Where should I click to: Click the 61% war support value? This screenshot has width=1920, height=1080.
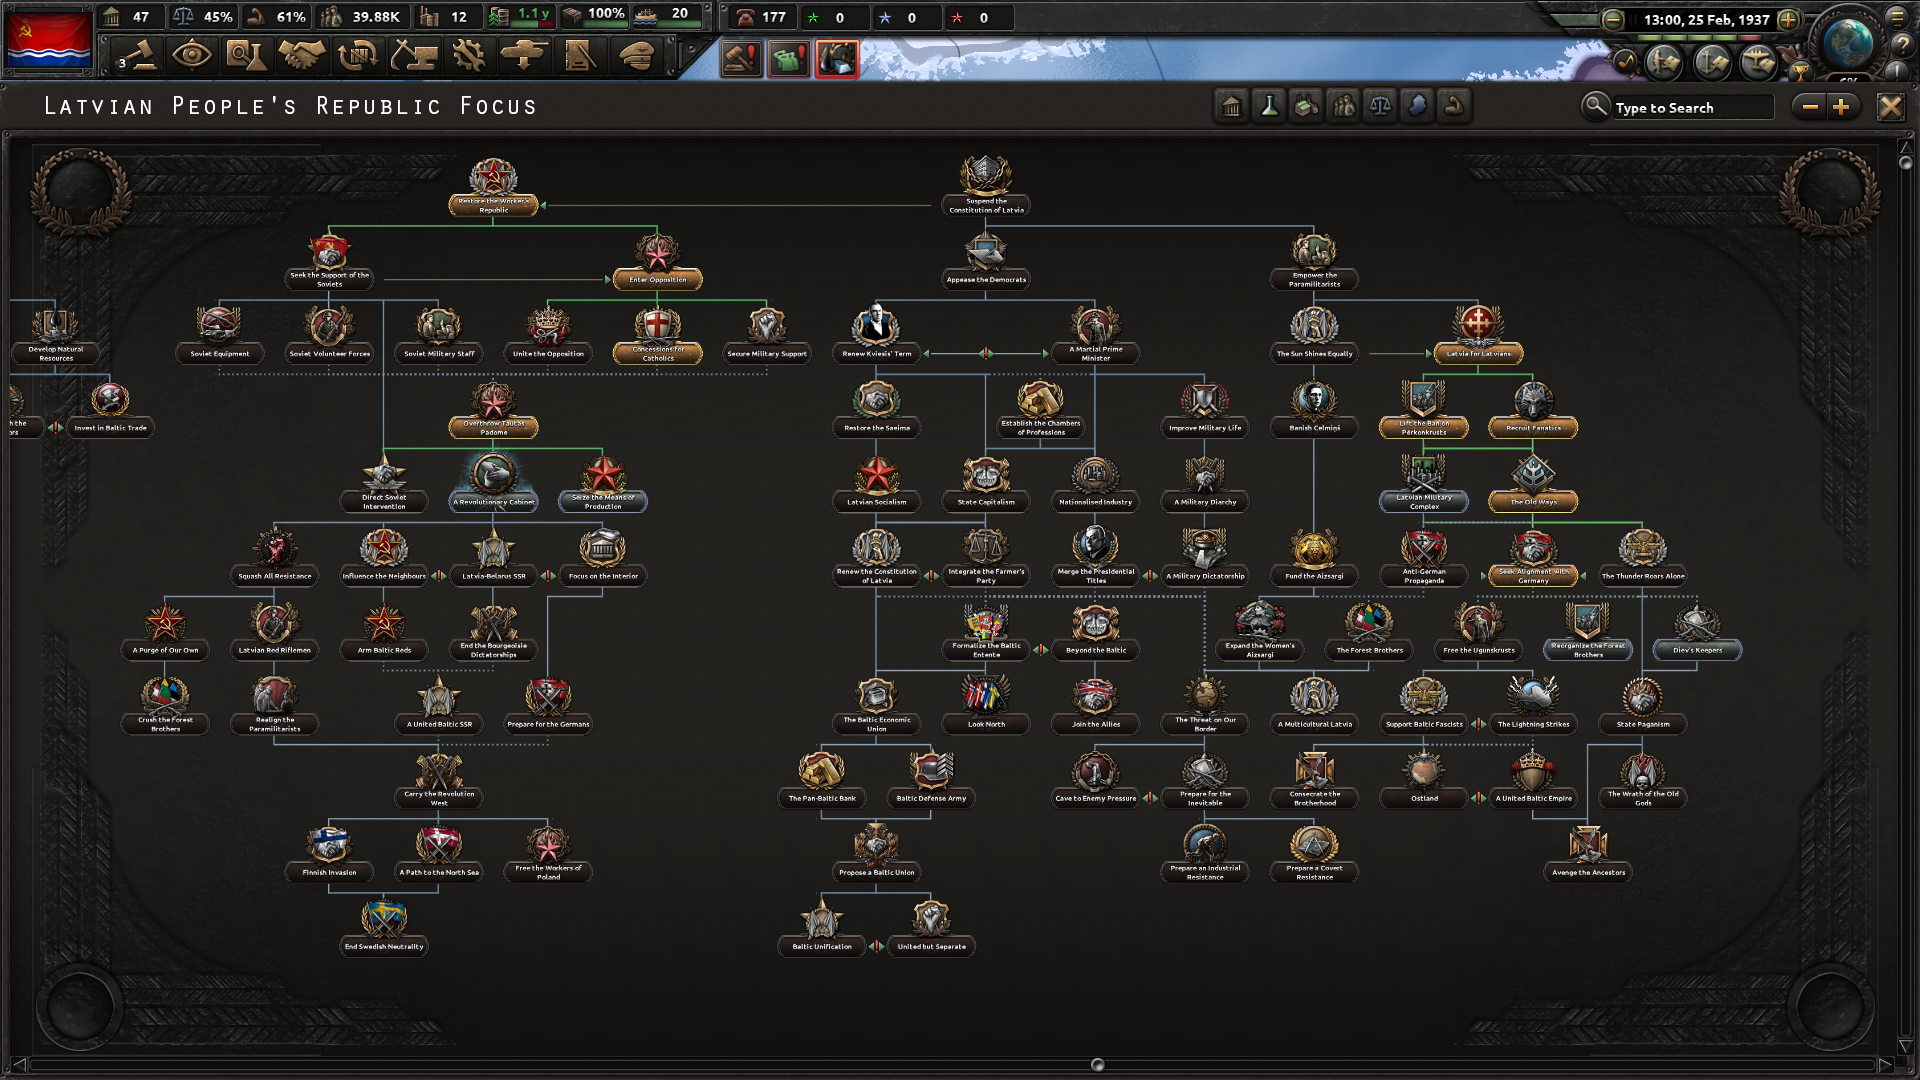[x=279, y=17]
